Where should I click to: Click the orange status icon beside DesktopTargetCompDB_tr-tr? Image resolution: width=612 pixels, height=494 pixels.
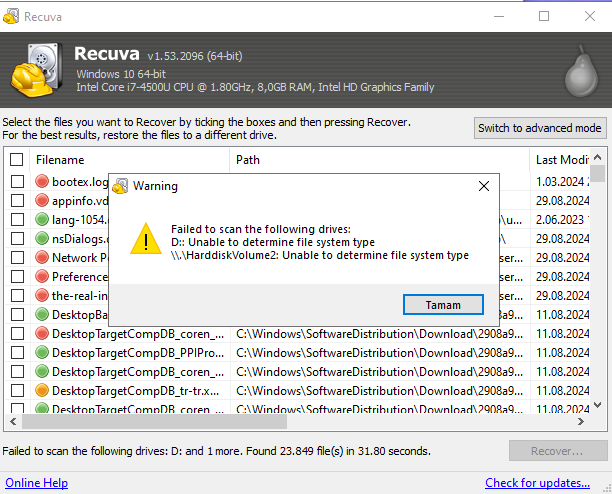point(42,391)
